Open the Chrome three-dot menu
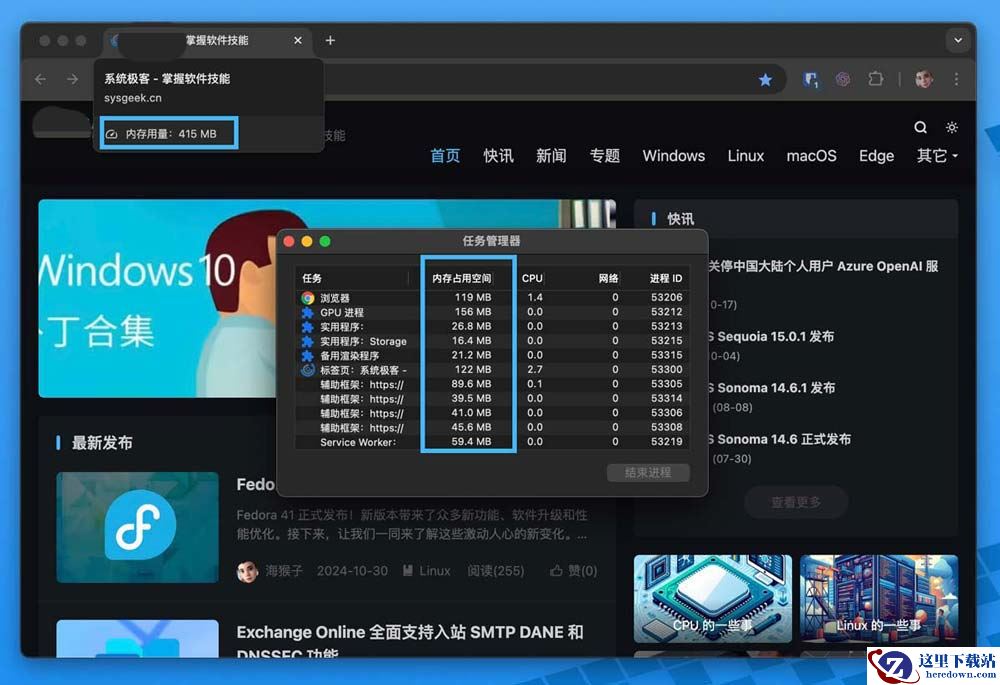The width and height of the screenshot is (1000, 685). (956, 79)
